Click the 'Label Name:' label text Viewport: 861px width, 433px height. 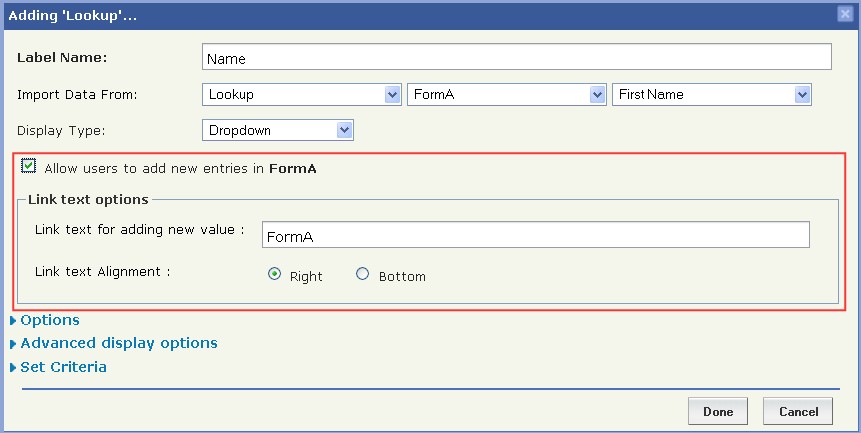tap(62, 57)
